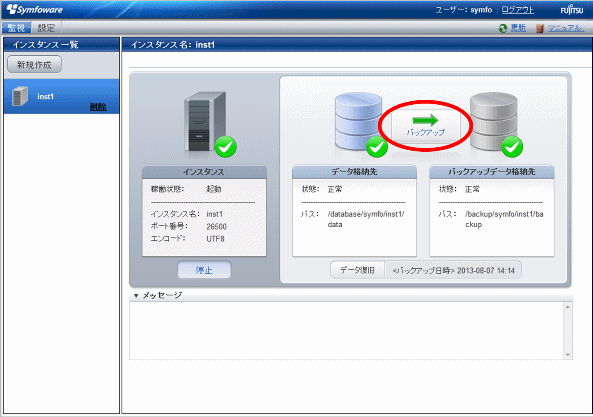Click message area scrollbar up arrow
The height and width of the screenshot is (417, 593).
pyautogui.click(x=568, y=307)
